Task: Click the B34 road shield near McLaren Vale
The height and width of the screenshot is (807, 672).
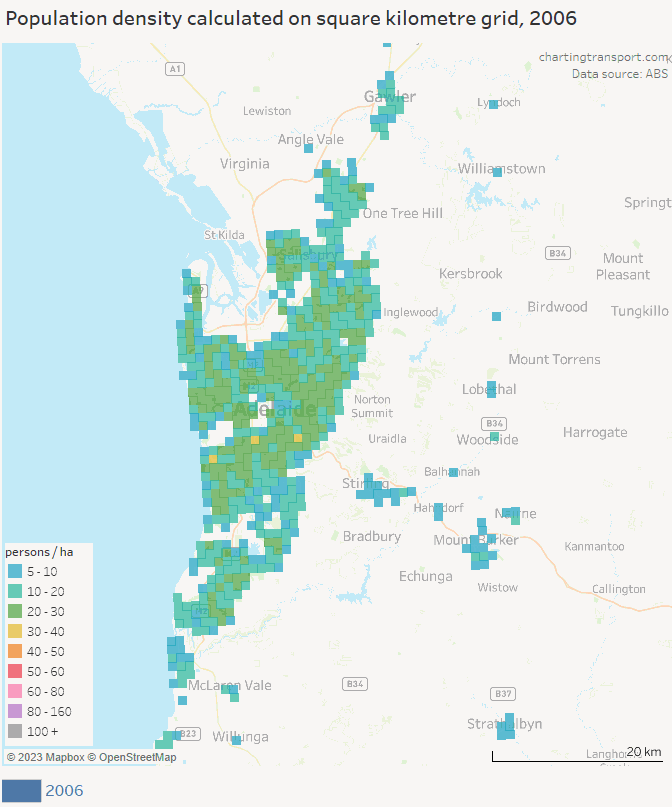Action: click(x=354, y=684)
